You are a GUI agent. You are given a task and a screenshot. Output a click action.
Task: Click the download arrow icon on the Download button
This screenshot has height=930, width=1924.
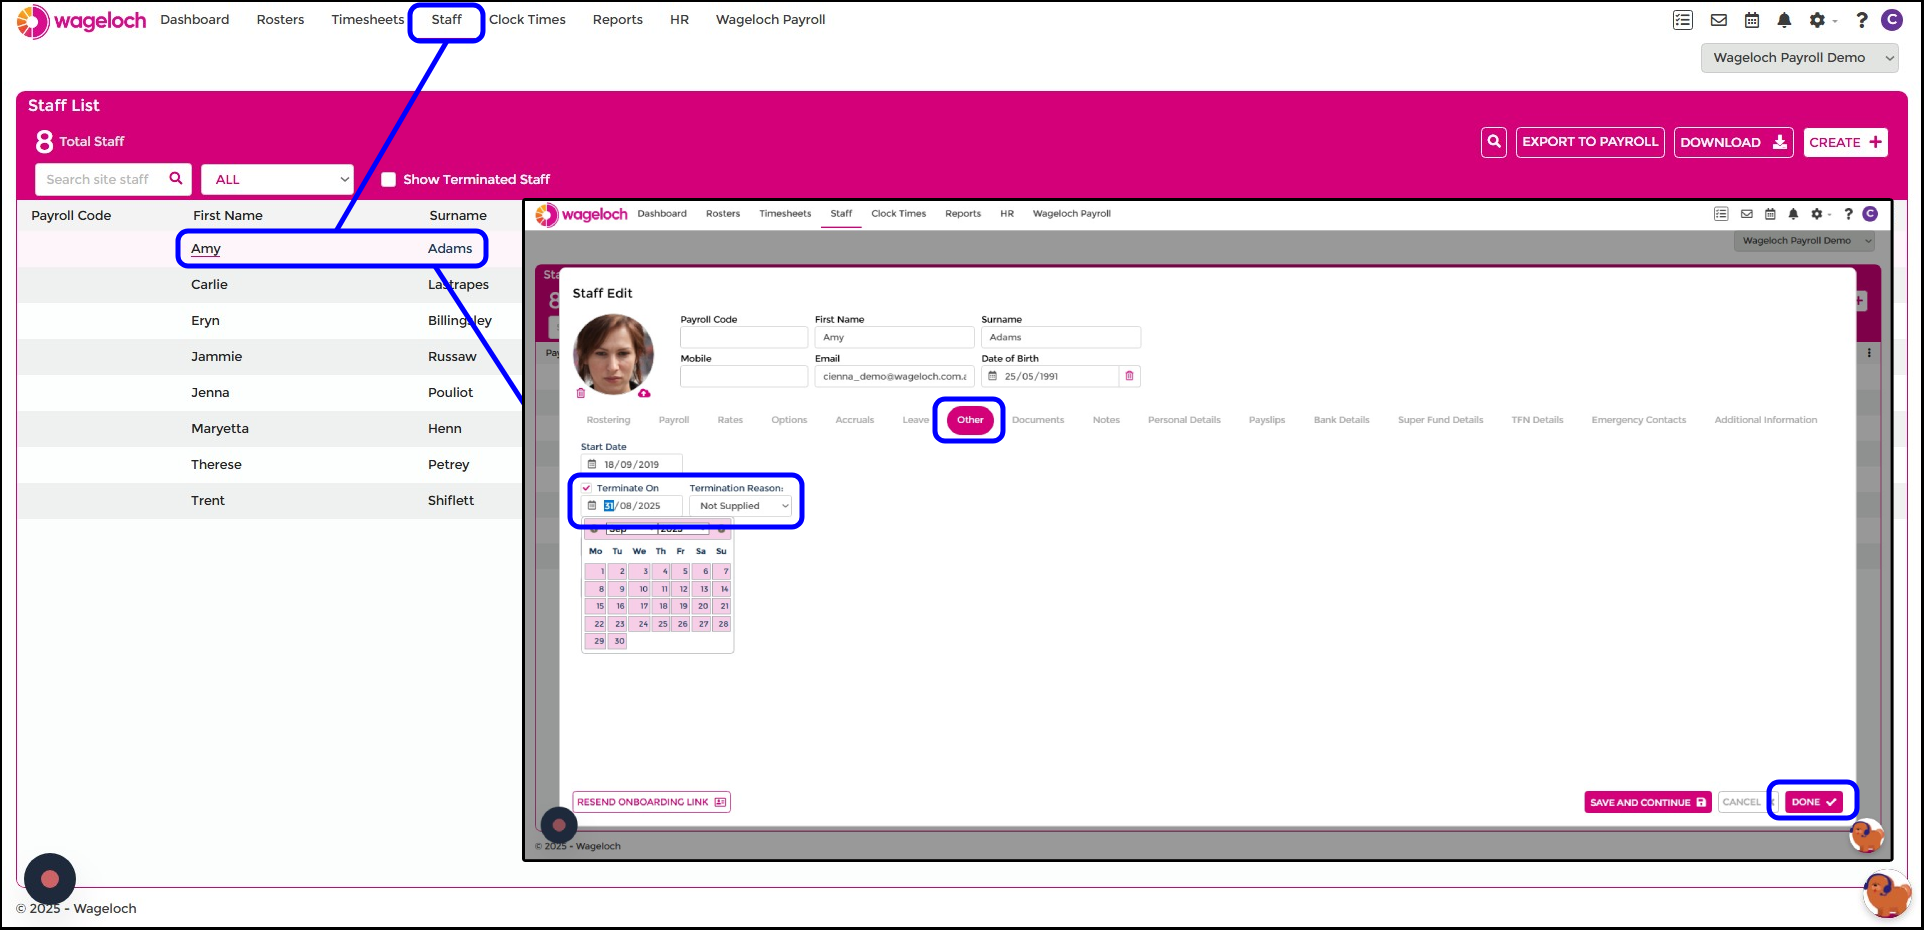[1780, 142]
